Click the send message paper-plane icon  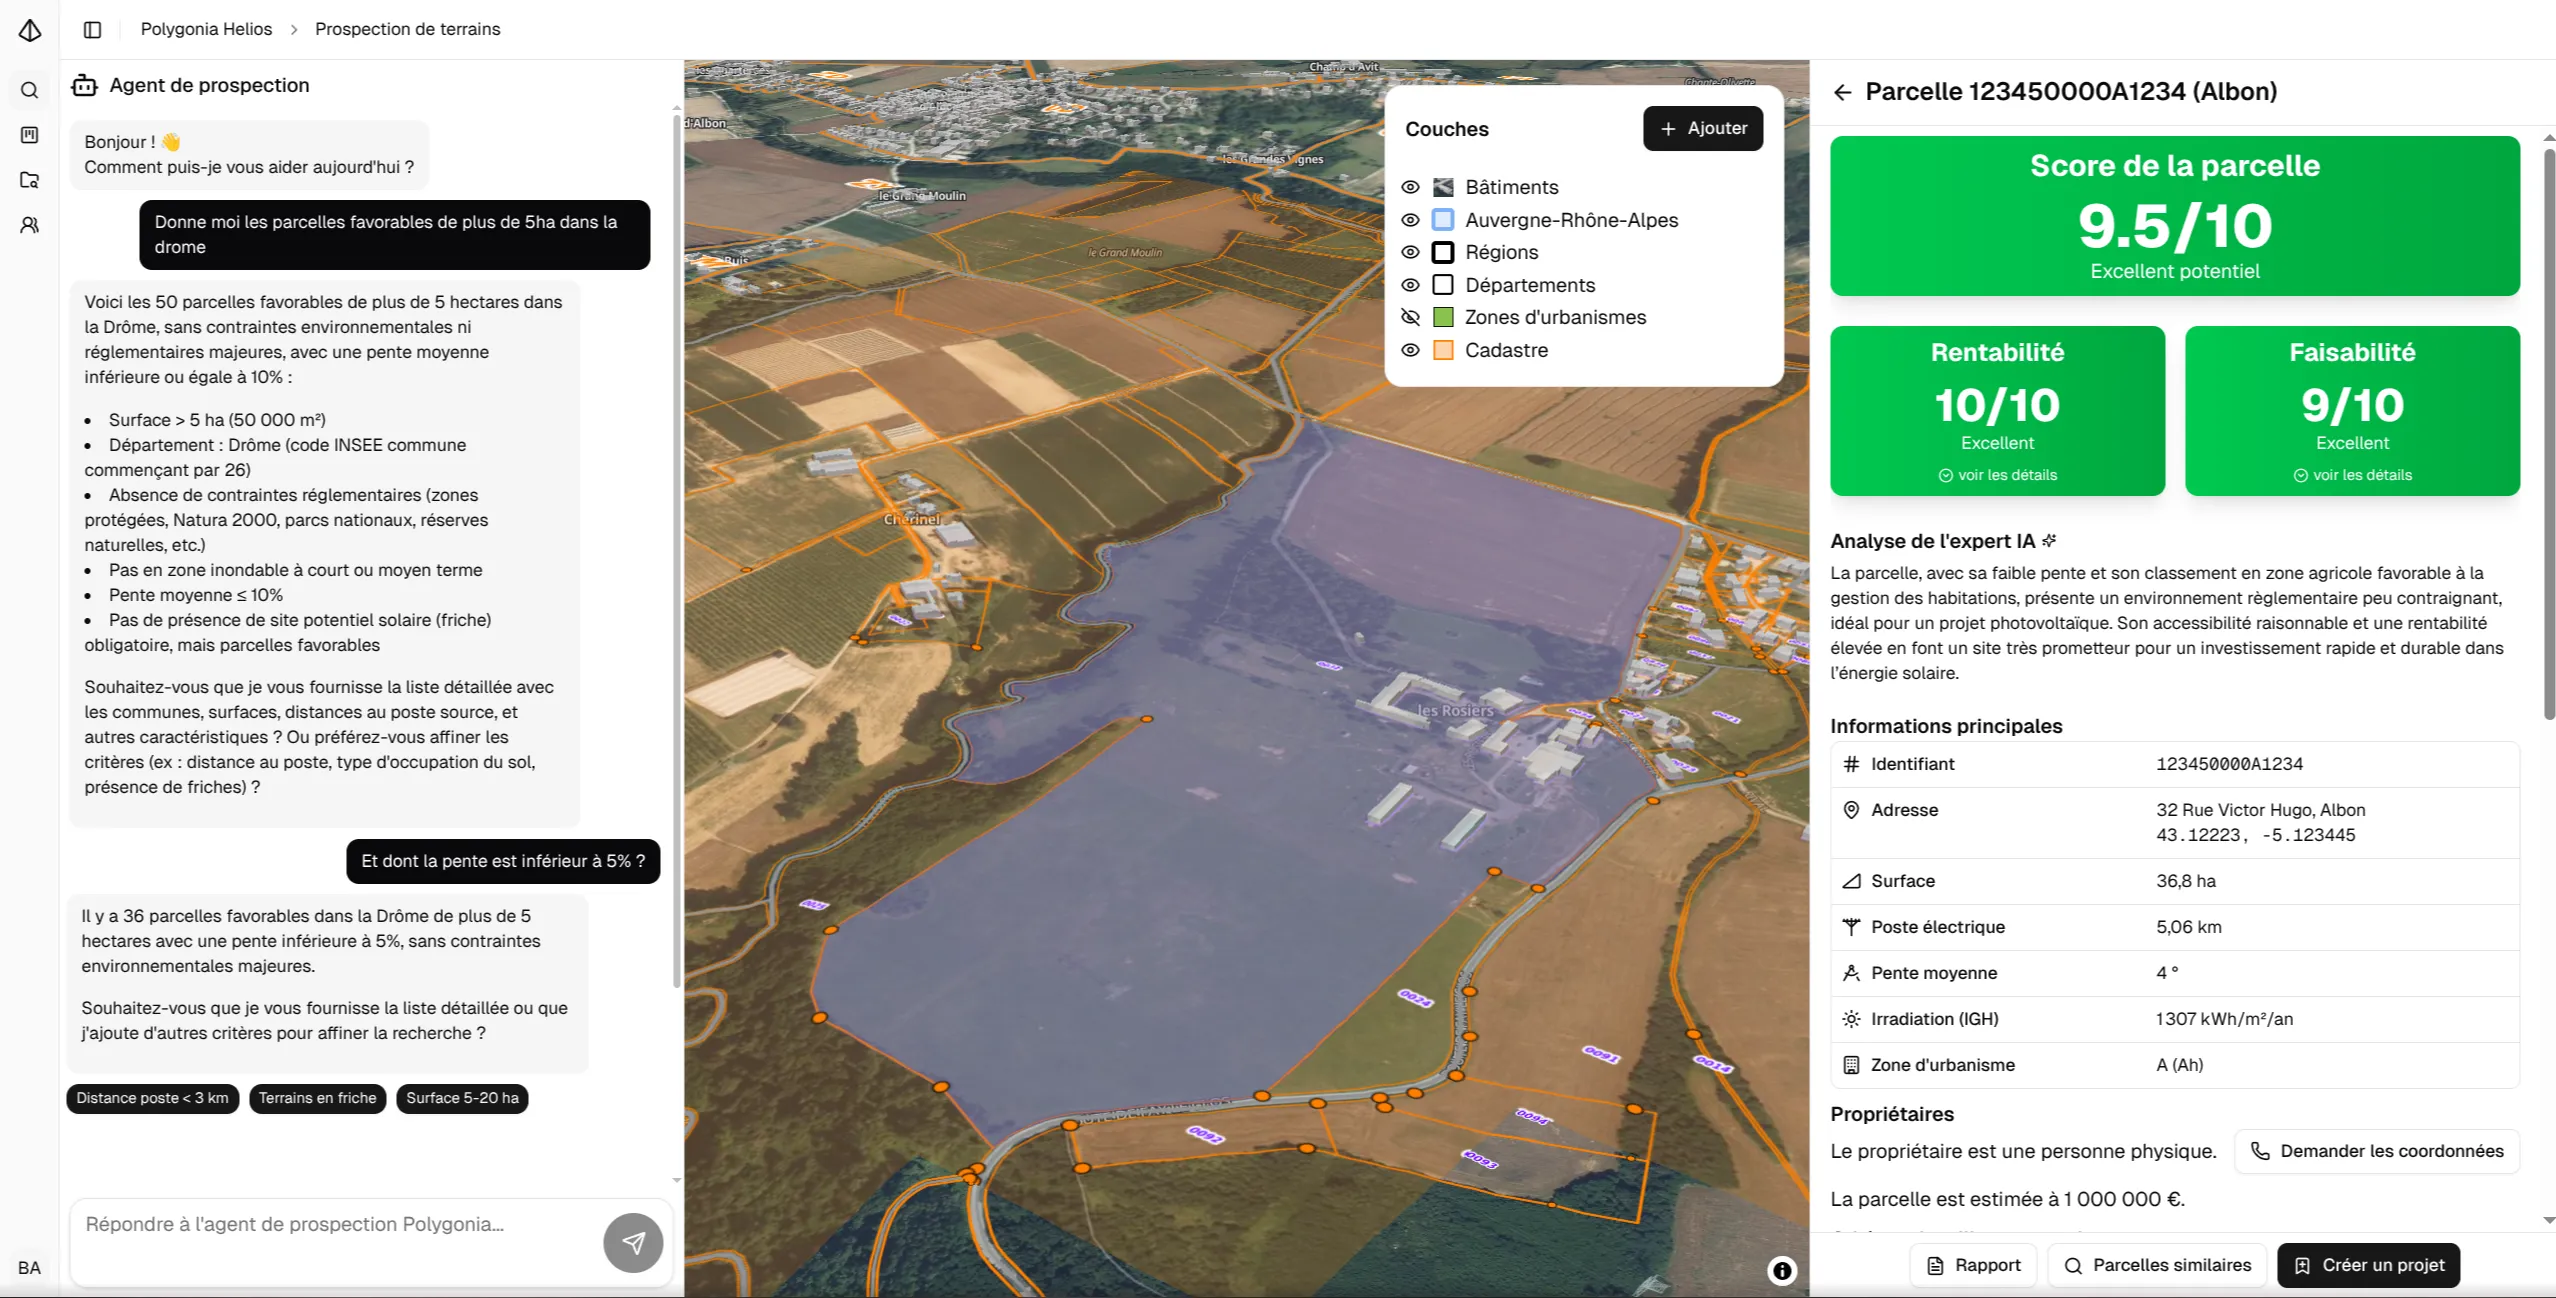click(x=633, y=1242)
